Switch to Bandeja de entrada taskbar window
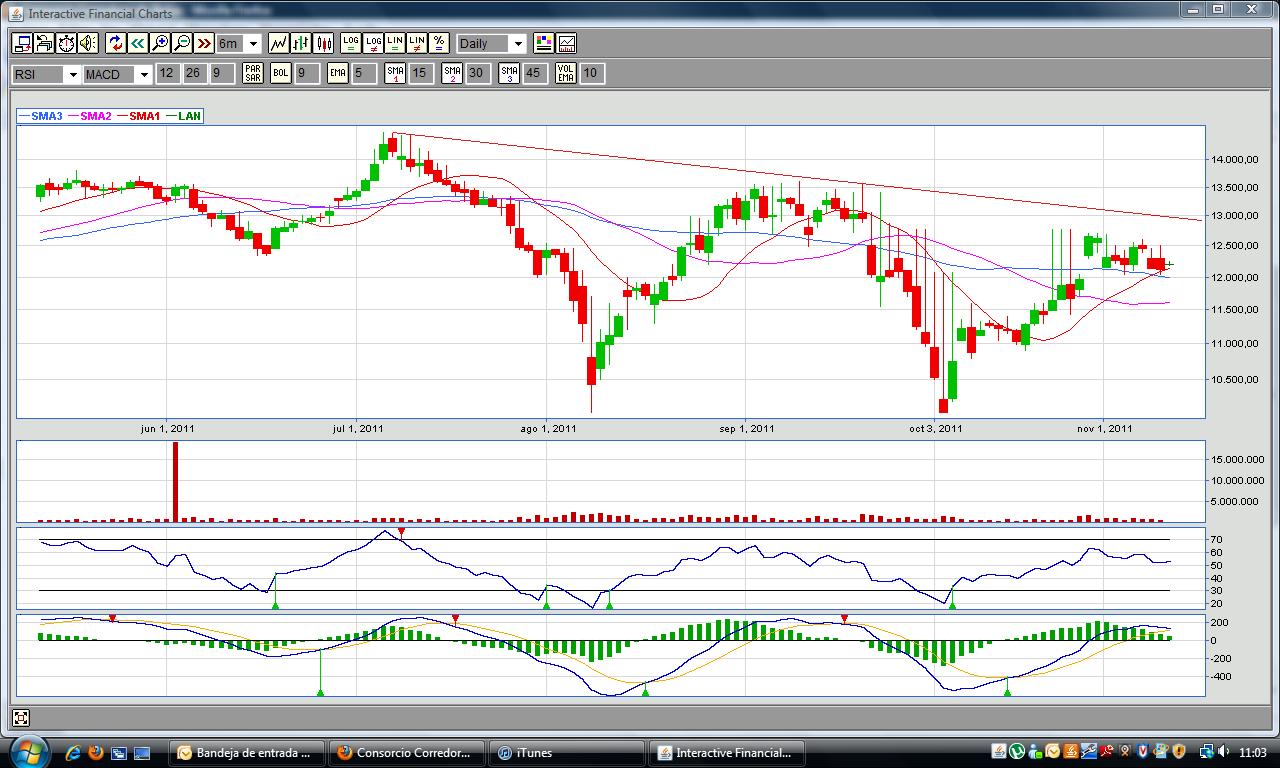Viewport: 1280px width, 768px height. [x=247, y=753]
